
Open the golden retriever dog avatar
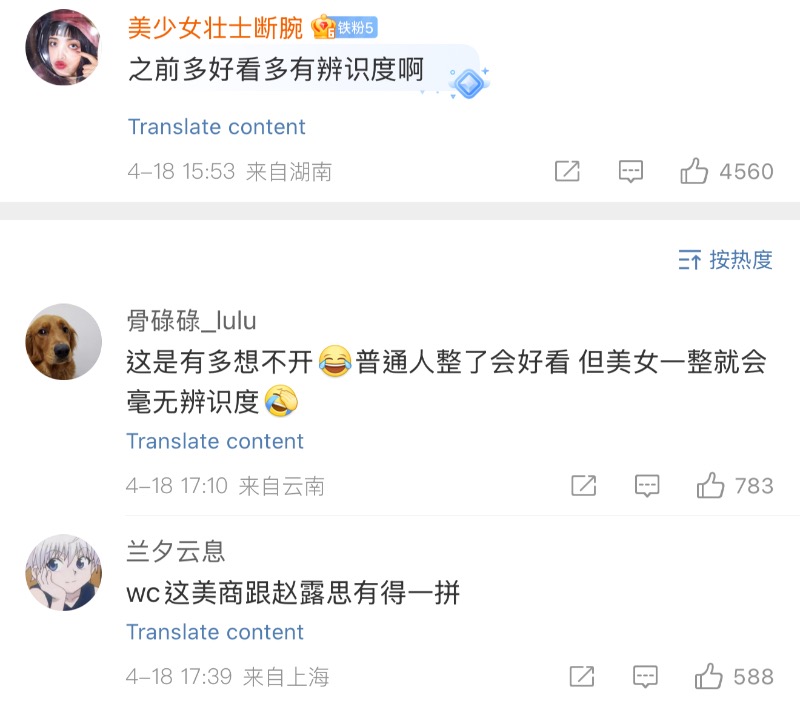coord(63,342)
